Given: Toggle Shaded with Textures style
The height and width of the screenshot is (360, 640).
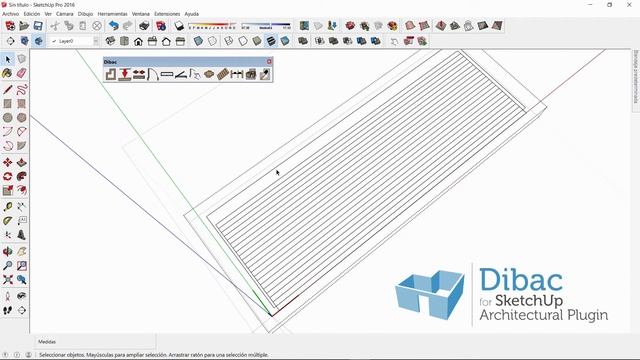Looking at the screenshot, I should [x=271, y=41].
